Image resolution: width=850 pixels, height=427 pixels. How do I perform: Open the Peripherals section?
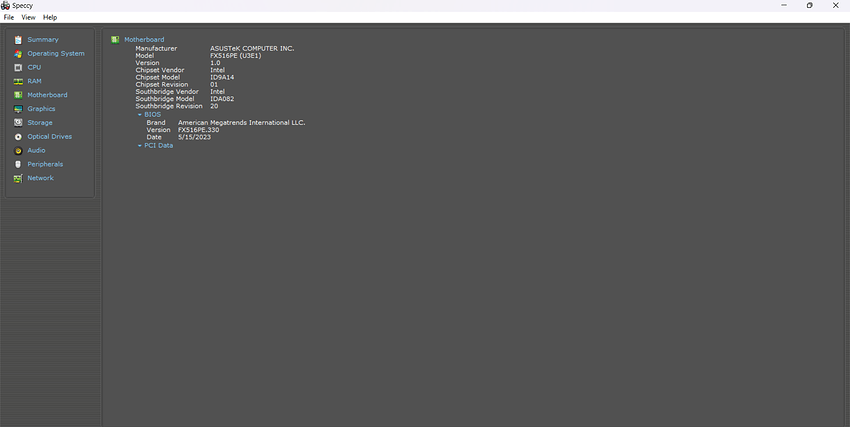45,164
